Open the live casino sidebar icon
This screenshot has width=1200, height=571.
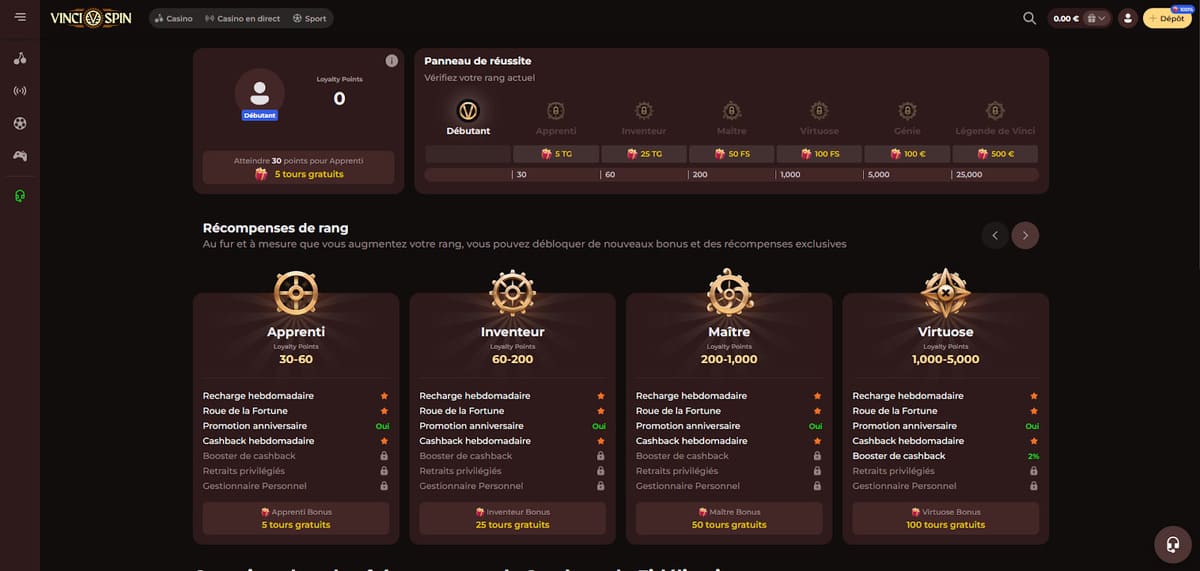[20, 91]
